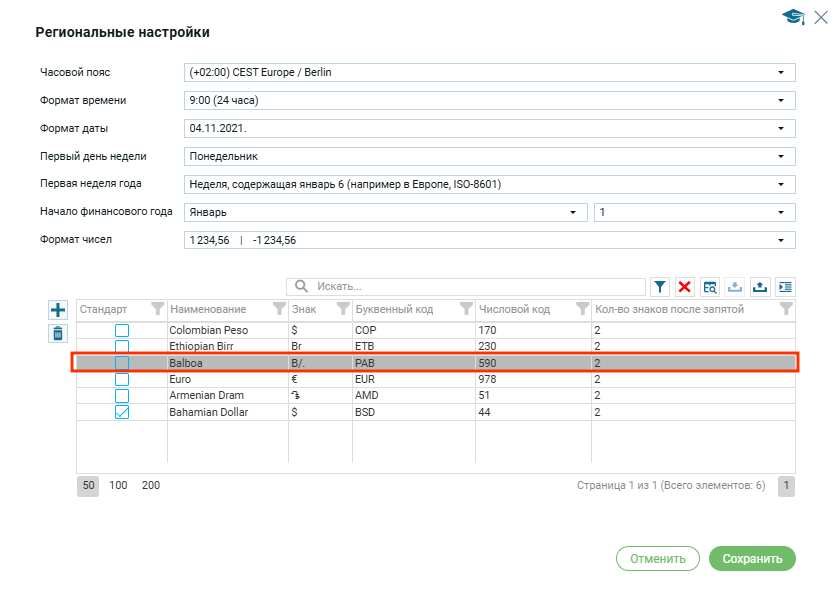Image resolution: width=835 pixels, height=593 pixels.
Task: Click the Сохранить button
Action: 752,559
